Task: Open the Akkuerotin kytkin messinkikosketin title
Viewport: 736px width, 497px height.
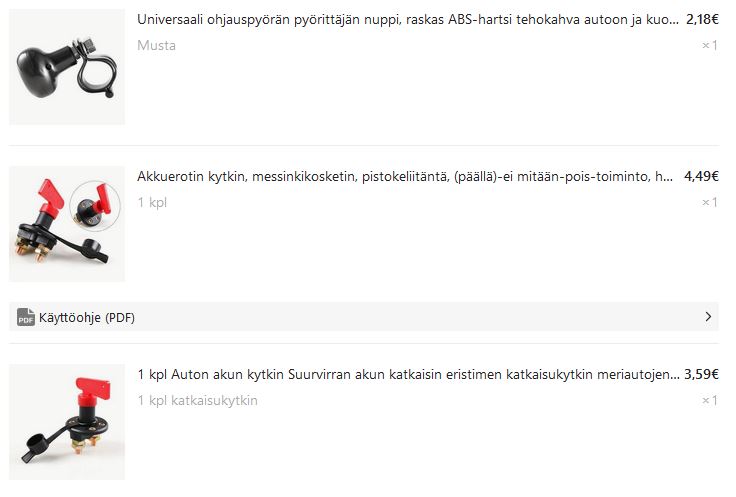Action: (405, 176)
